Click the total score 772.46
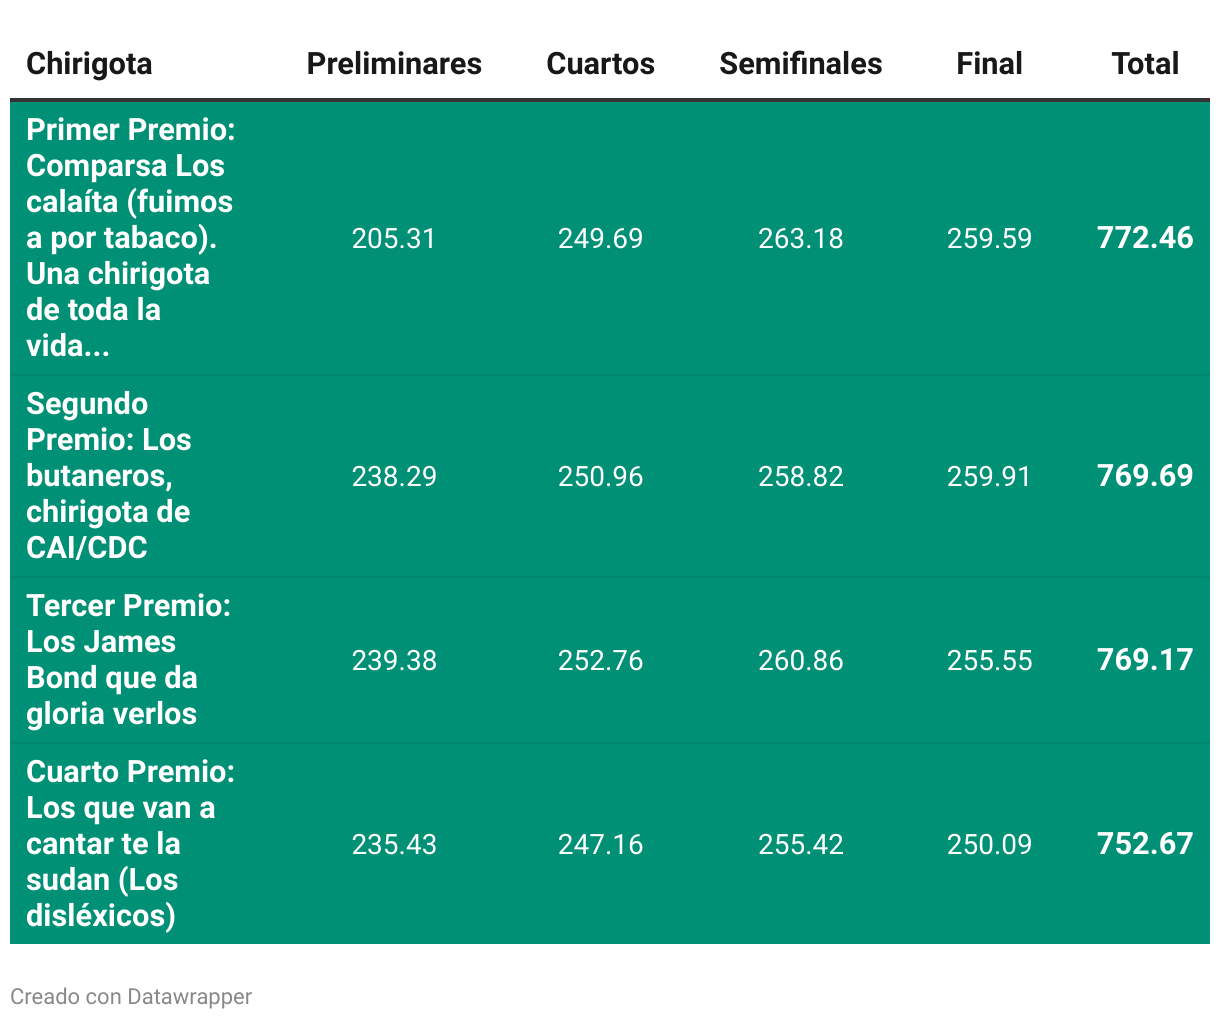Viewport: 1220px width, 1020px height. [x=1145, y=238]
